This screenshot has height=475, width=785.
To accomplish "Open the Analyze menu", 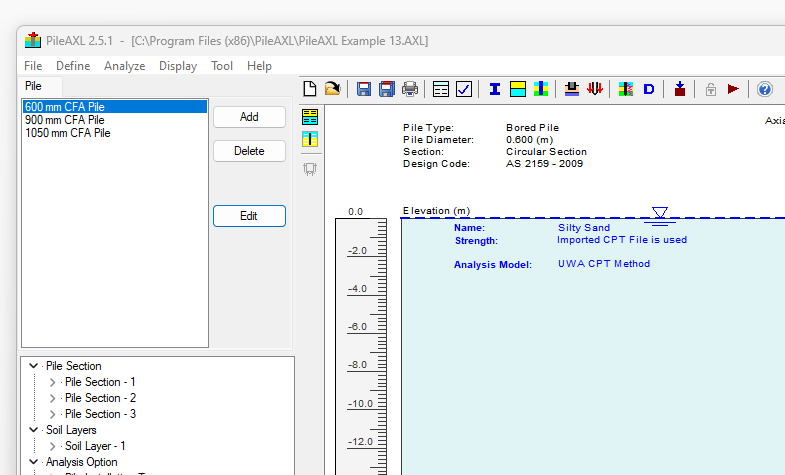I will click(125, 66).
